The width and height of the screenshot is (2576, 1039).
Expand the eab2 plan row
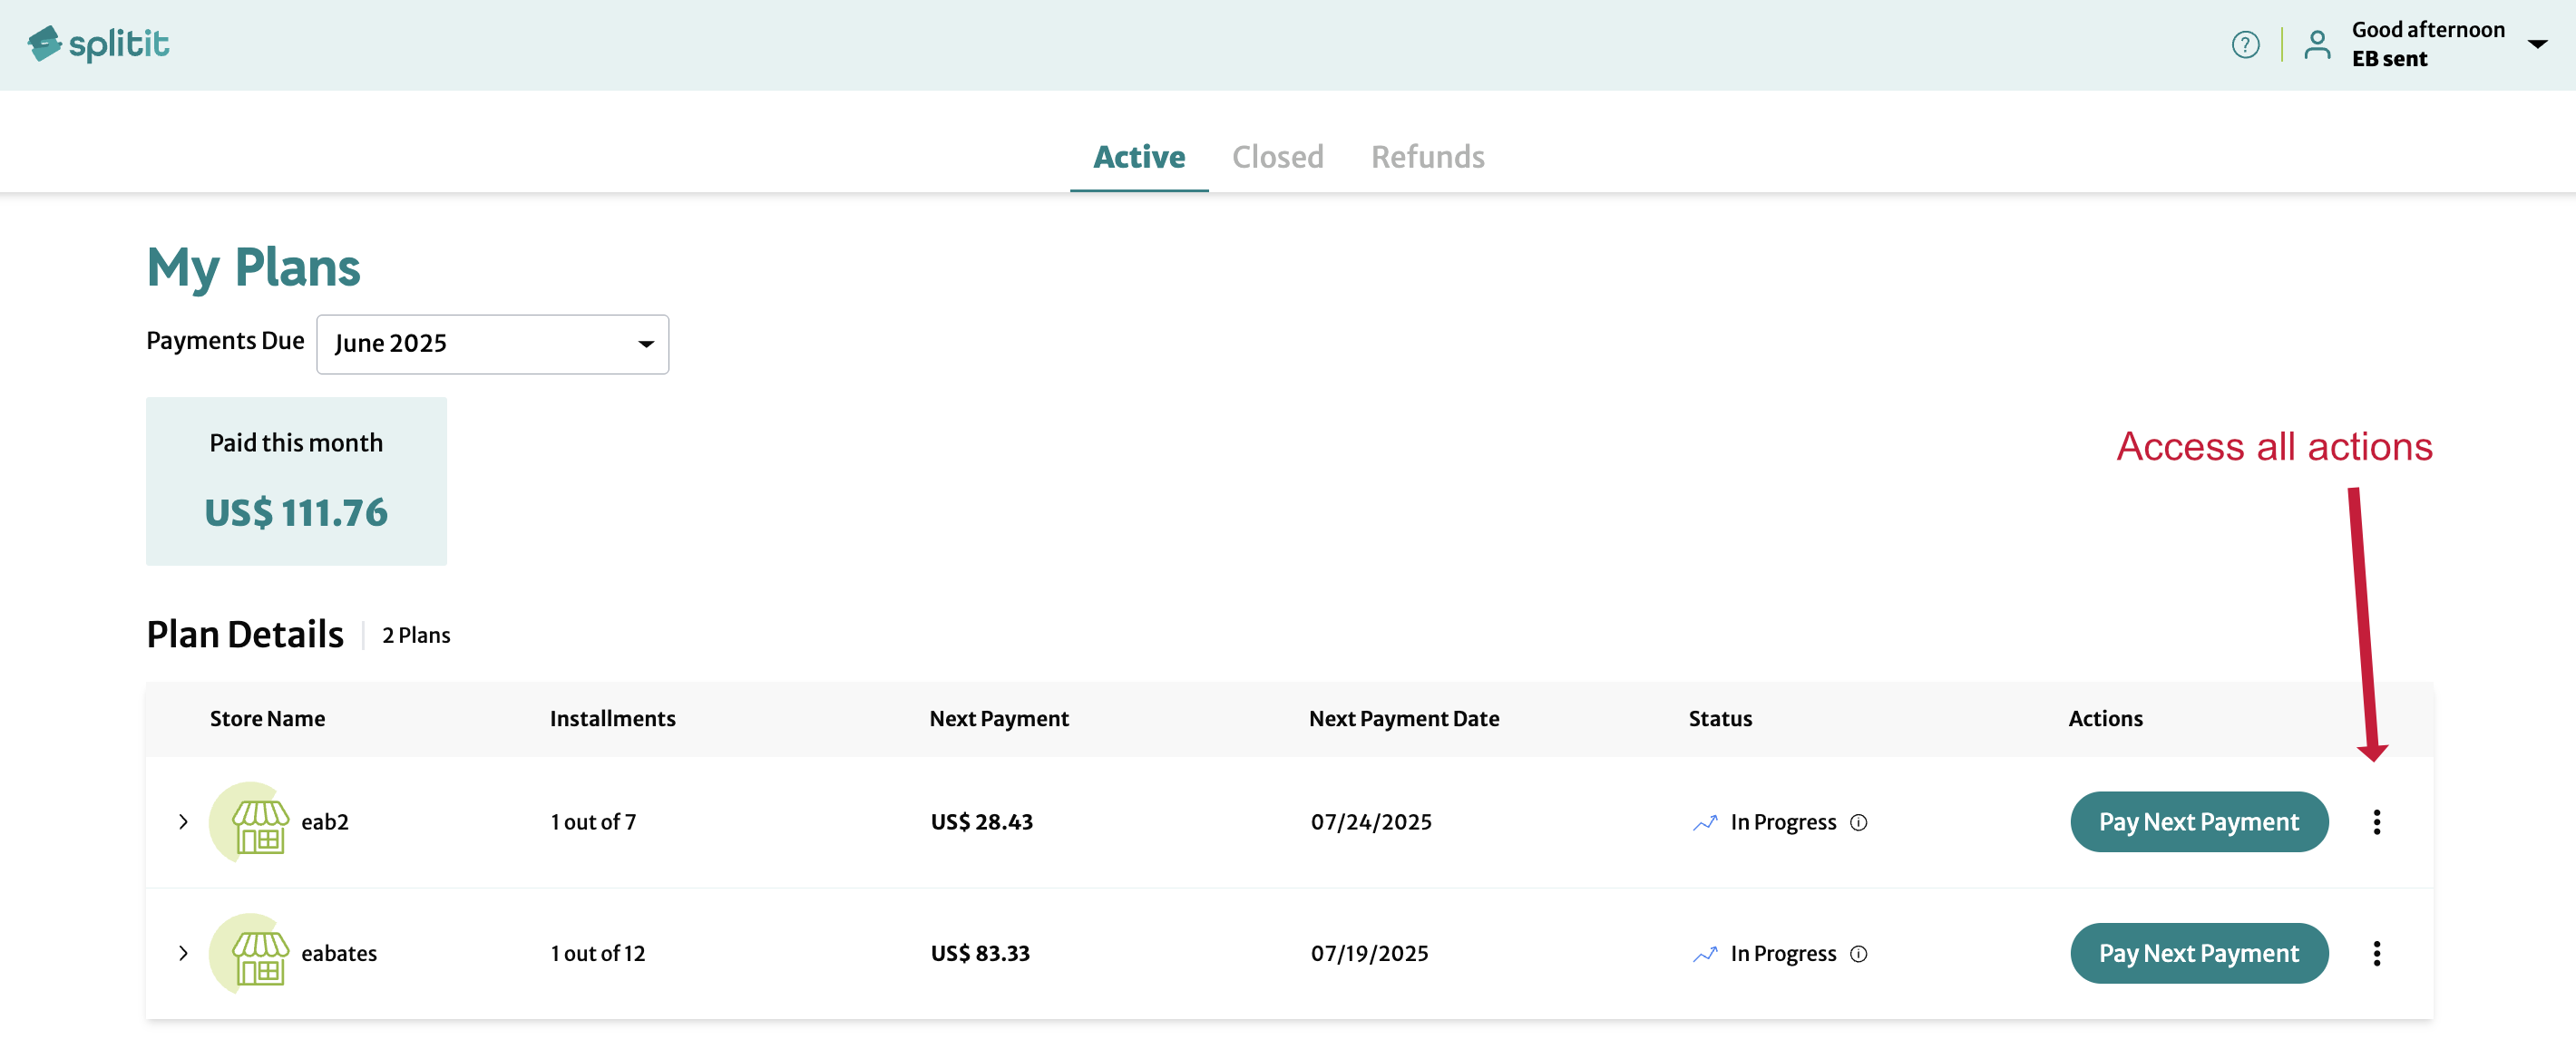click(183, 821)
